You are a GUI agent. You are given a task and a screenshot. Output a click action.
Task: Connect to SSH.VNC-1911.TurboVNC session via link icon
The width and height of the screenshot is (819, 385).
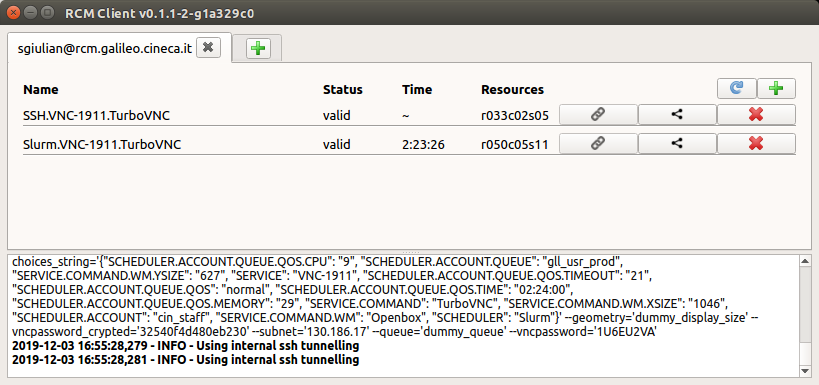pos(598,115)
